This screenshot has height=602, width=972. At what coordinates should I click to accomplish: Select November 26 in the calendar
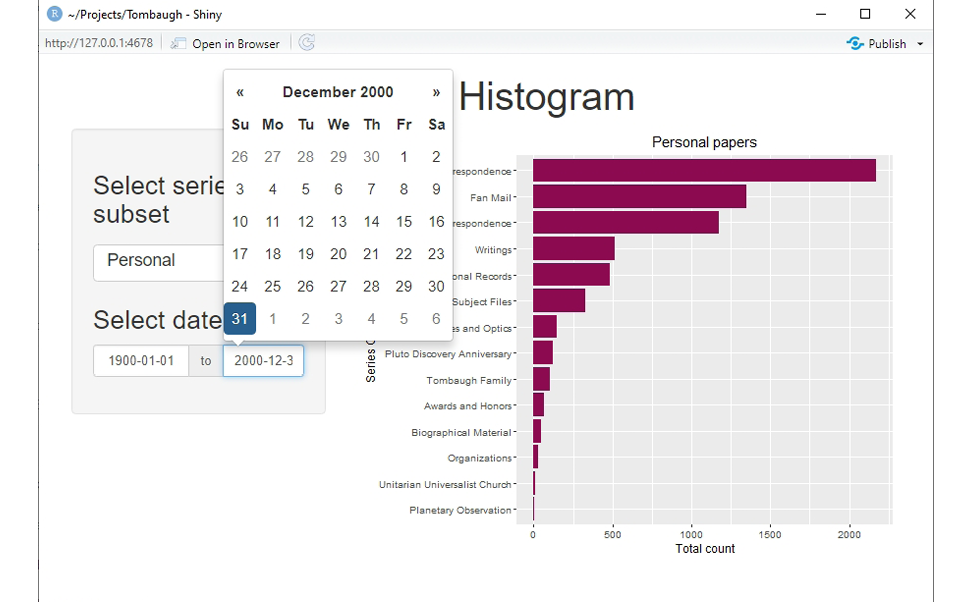[x=240, y=157]
